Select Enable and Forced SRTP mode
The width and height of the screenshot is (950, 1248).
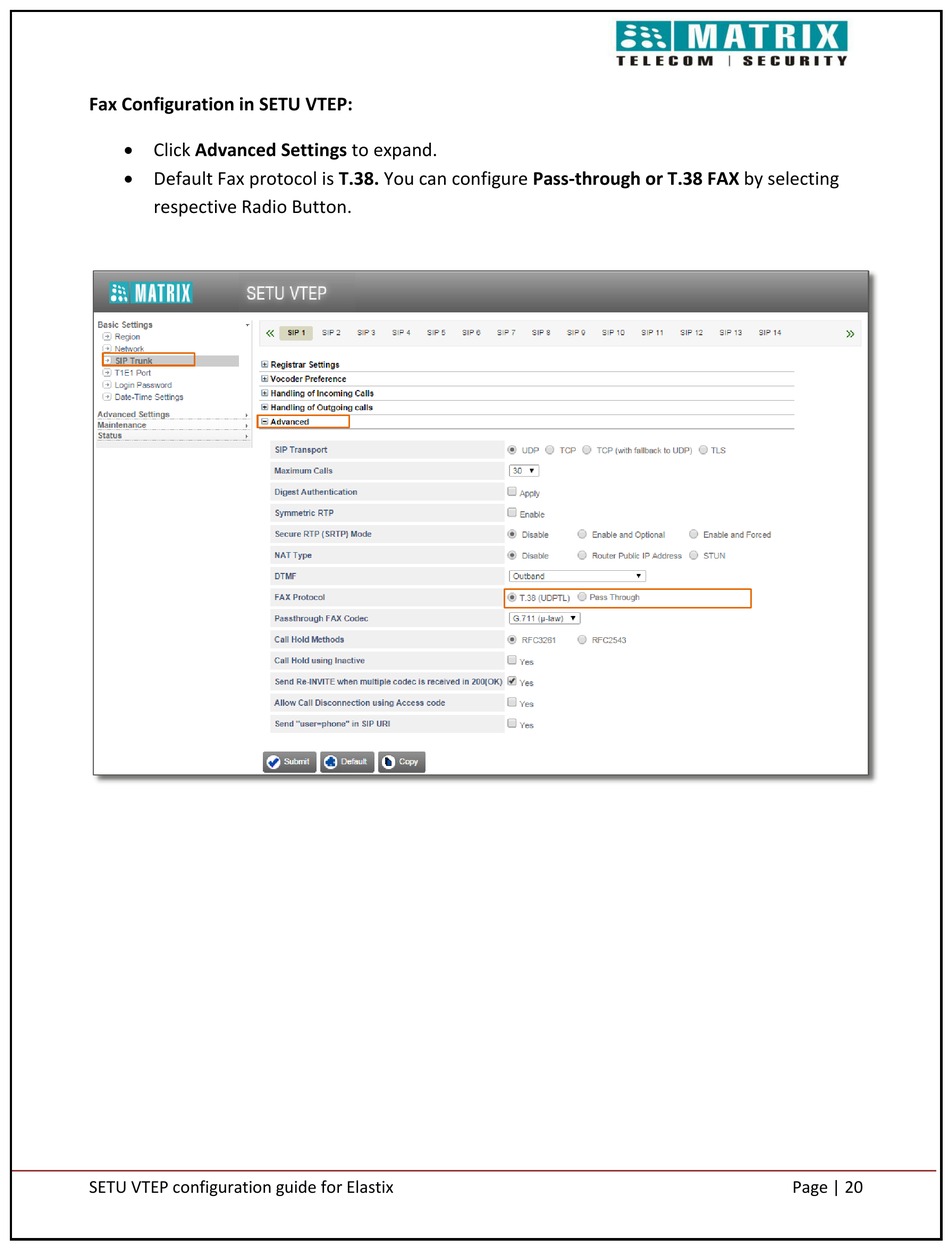pyautogui.click(x=694, y=534)
